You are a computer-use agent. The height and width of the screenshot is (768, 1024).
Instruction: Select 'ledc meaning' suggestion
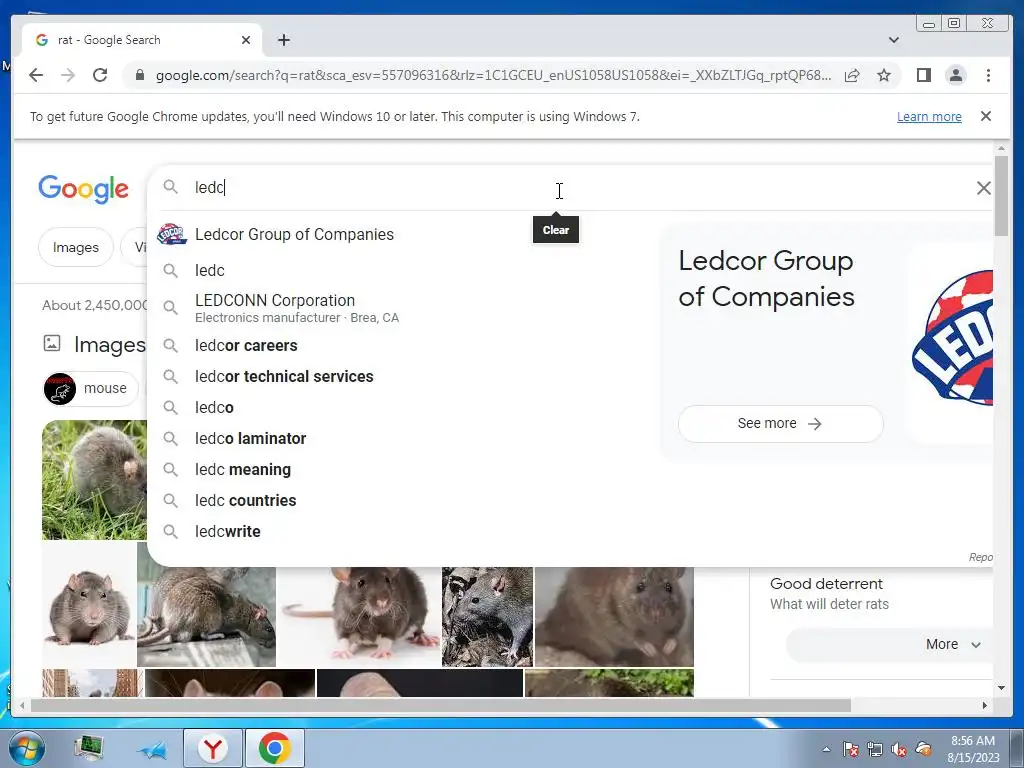coord(402,470)
